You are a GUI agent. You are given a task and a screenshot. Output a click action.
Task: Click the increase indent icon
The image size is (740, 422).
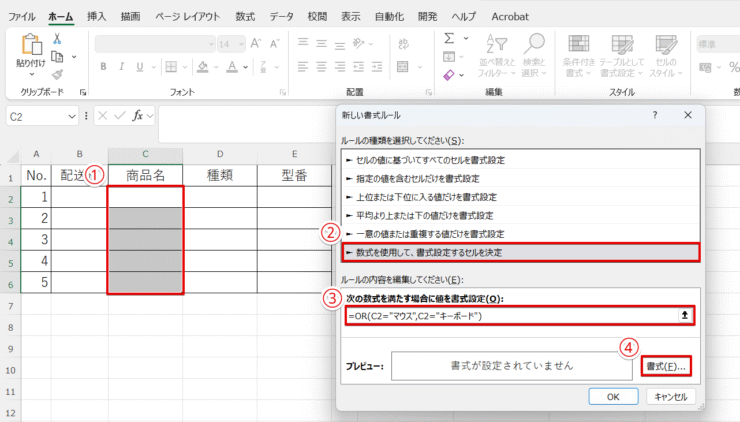pos(377,67)
